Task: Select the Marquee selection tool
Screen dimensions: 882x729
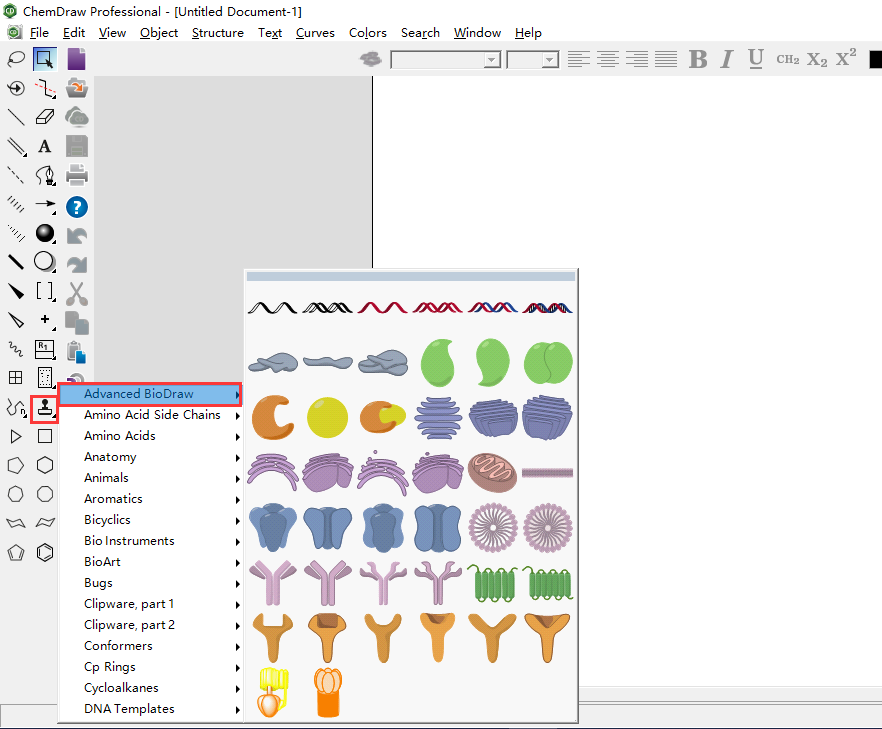Action: point(45,59)
